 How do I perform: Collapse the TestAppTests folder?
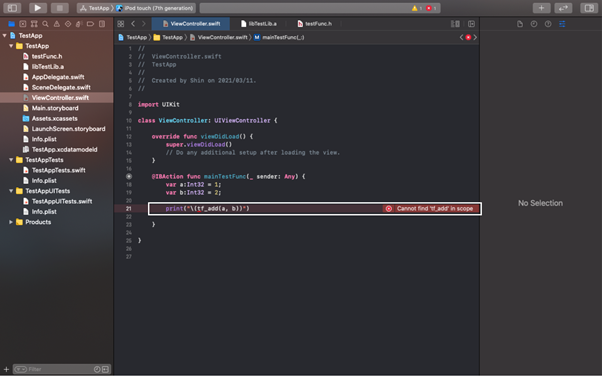[11, 160]
